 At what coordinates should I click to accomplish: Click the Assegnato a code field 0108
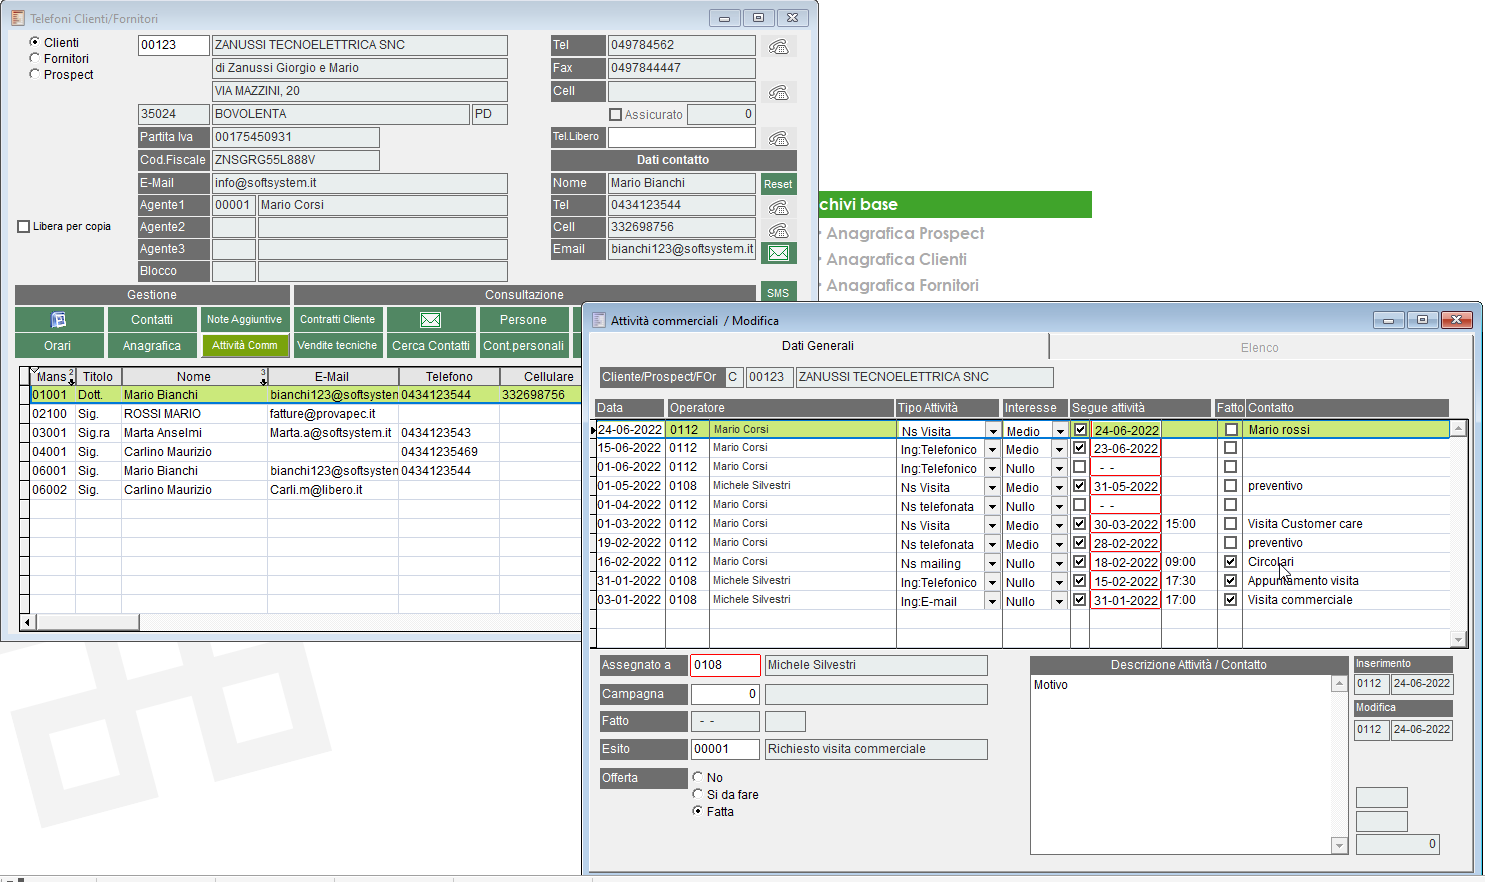(x=724, y=665)
